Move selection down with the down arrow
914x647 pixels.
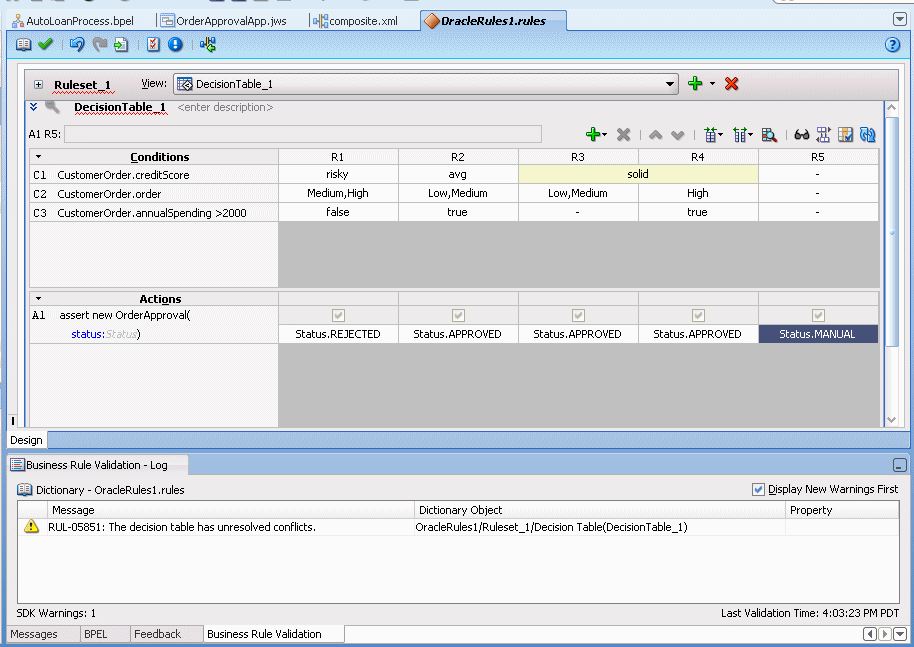pyautogui.click(x=677, y=135)
